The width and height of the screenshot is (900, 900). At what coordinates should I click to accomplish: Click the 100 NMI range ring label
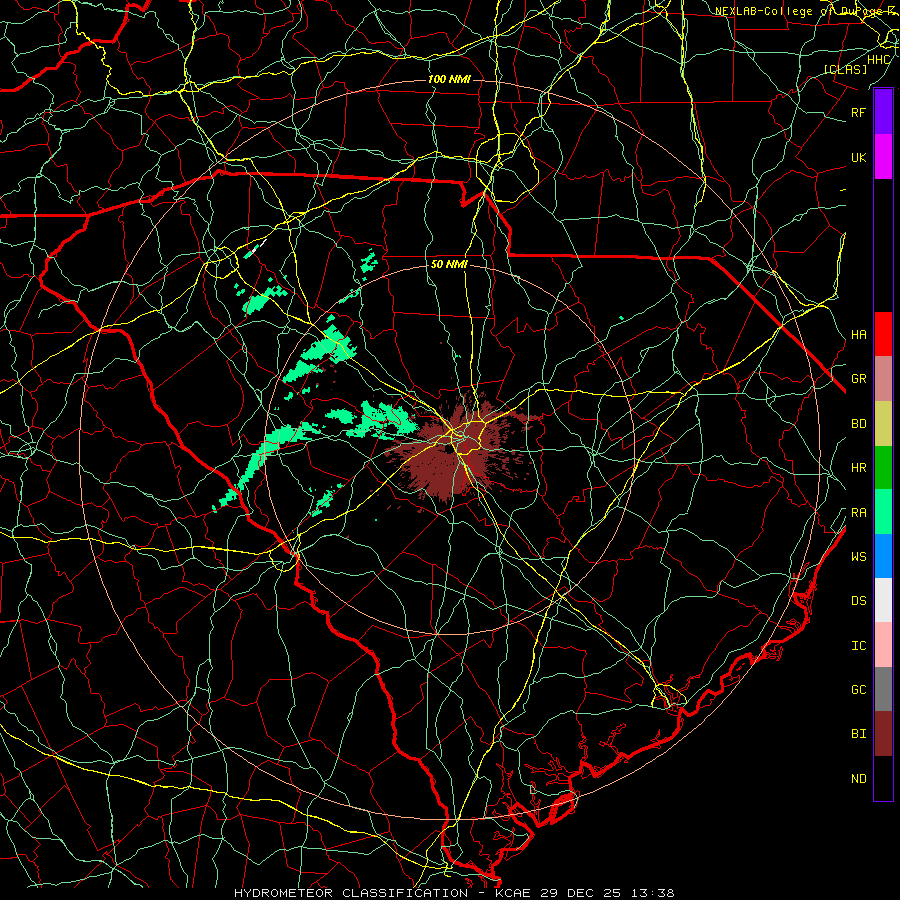click(449, 79)
